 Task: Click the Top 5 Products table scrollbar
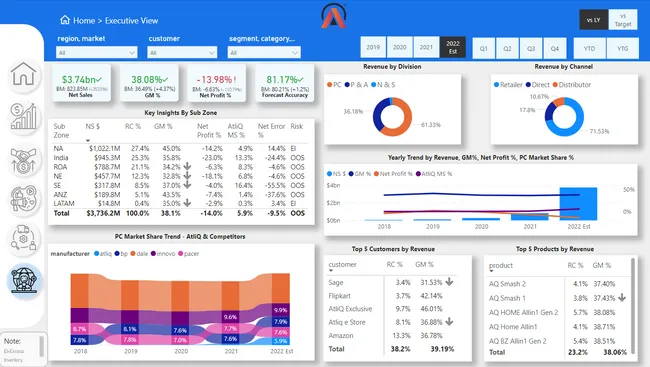click(x=633, y=305)
